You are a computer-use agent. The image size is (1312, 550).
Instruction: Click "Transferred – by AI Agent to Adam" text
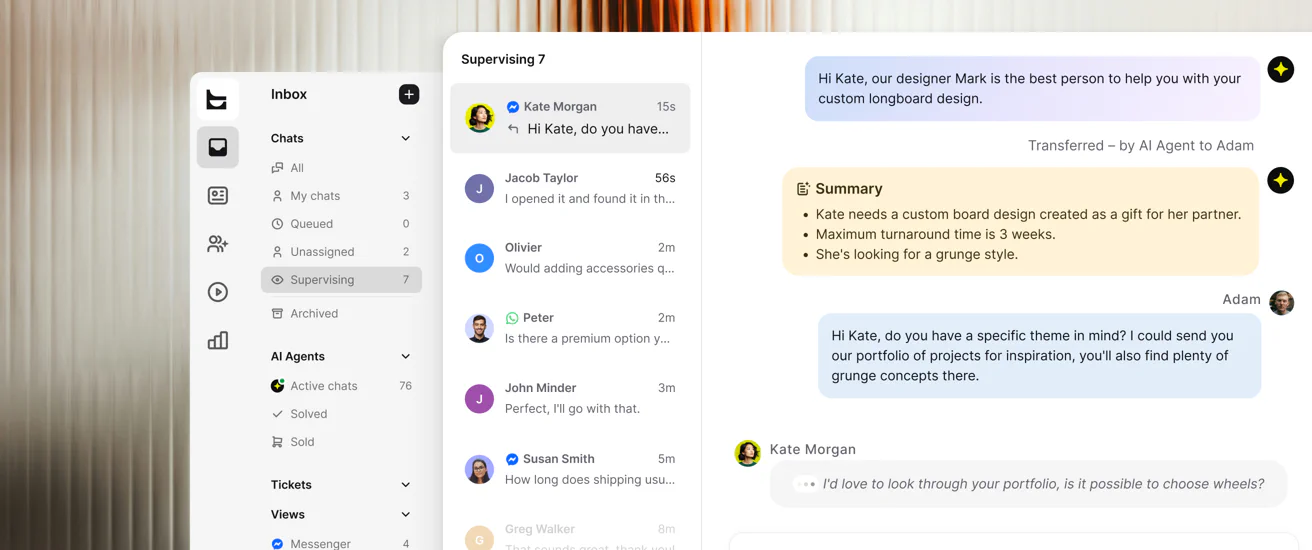pyautogui.click(x=1141, y=146)
